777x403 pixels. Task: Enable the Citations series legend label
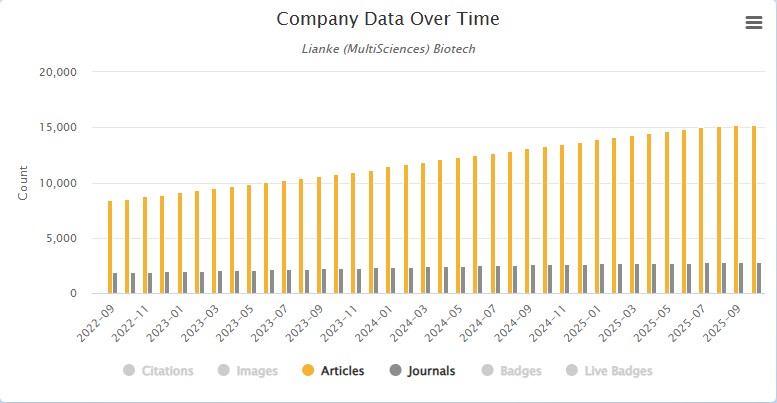click(x=167, y=371)
